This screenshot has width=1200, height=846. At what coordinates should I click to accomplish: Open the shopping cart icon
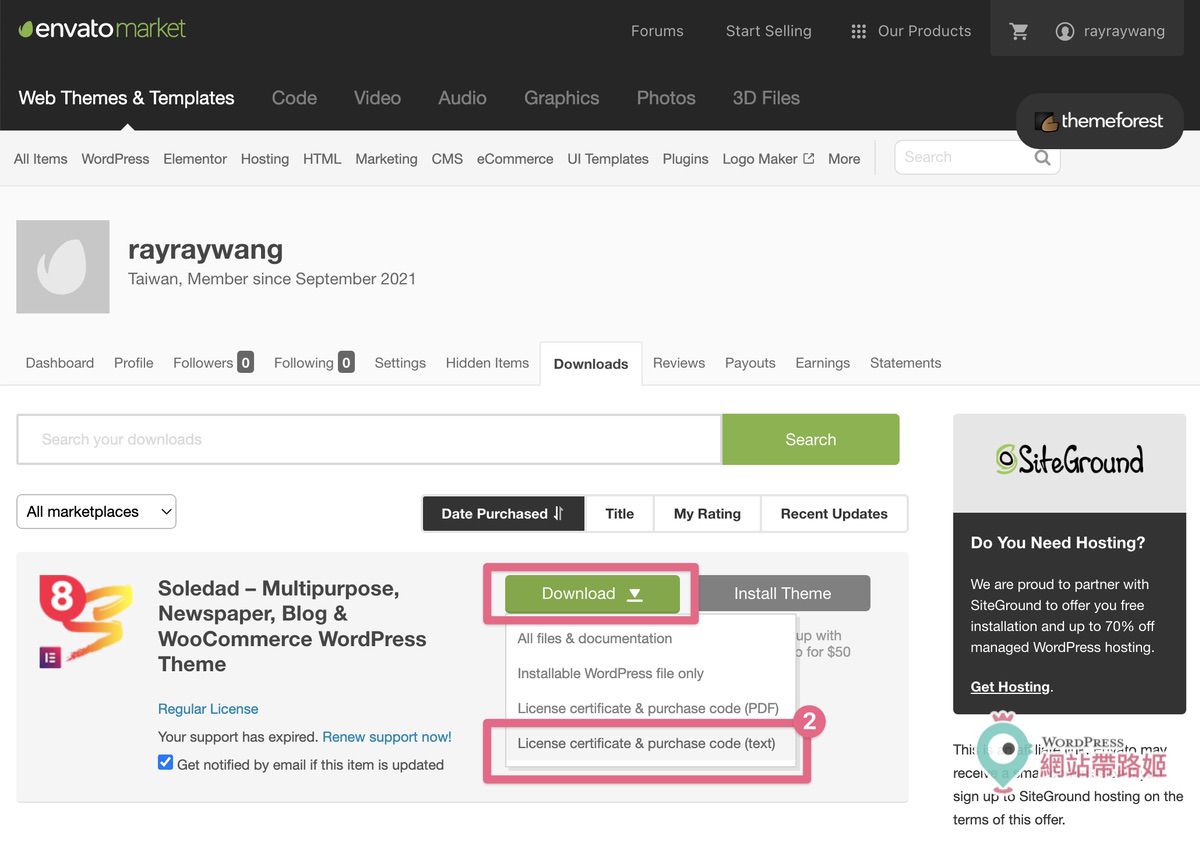point(1019,31)
